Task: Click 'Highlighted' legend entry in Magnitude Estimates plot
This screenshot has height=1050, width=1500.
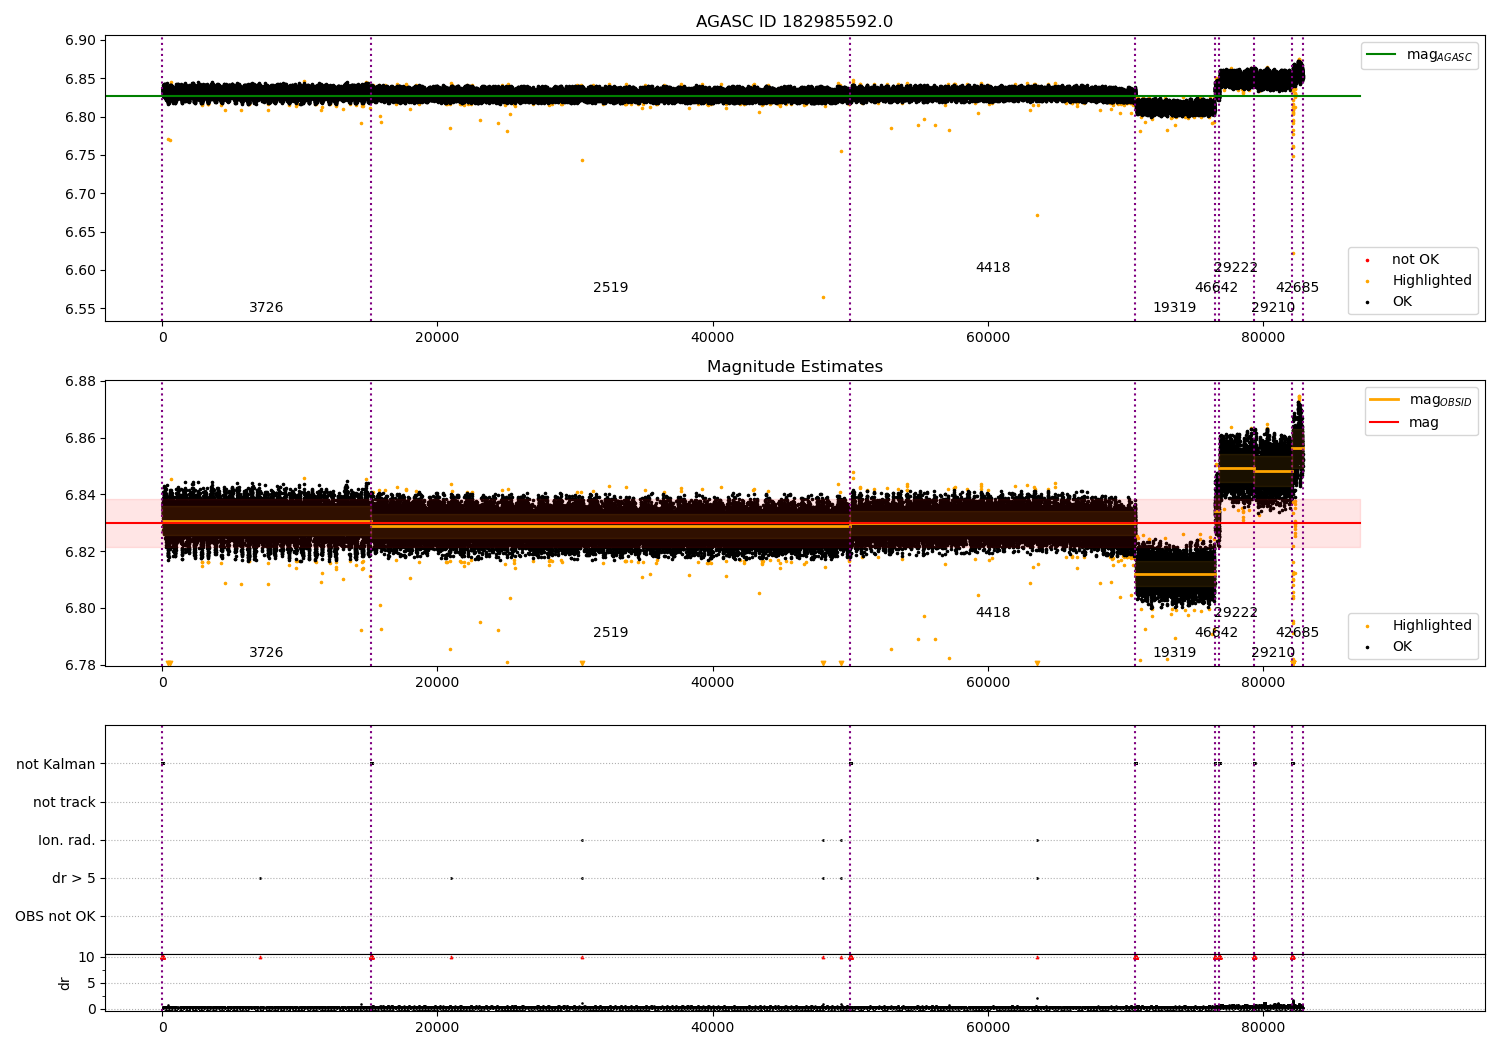Action: (x=1432, y=626)
